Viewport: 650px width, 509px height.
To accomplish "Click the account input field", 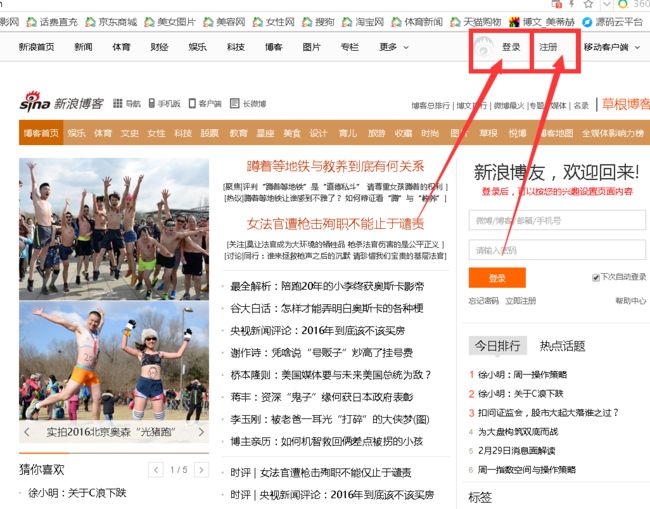I will [x=557, y=220].
